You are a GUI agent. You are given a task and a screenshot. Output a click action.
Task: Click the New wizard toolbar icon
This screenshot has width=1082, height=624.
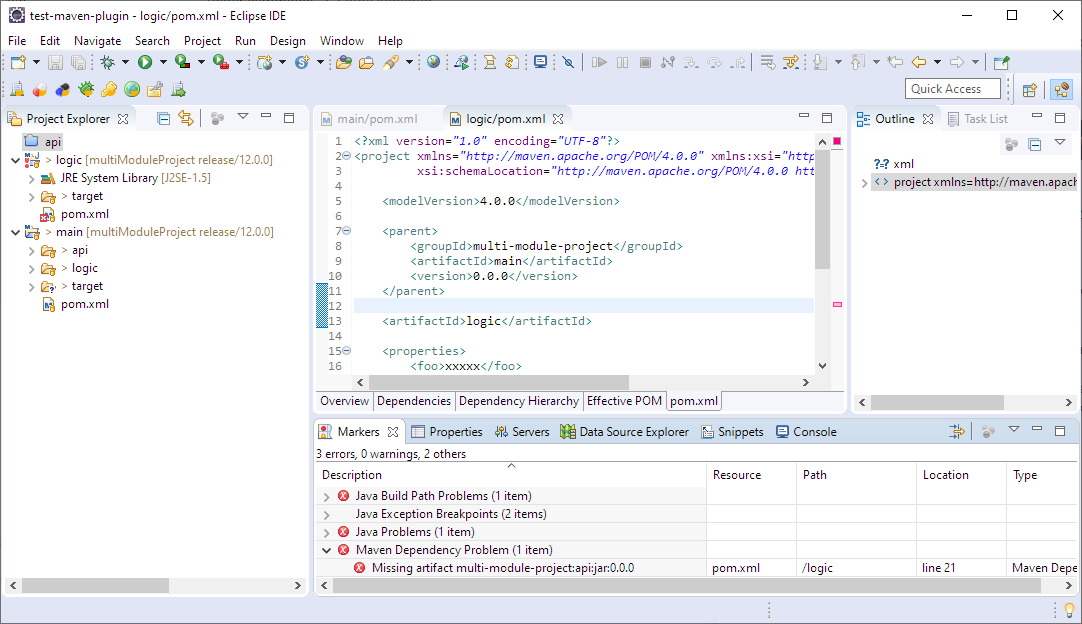18,62
